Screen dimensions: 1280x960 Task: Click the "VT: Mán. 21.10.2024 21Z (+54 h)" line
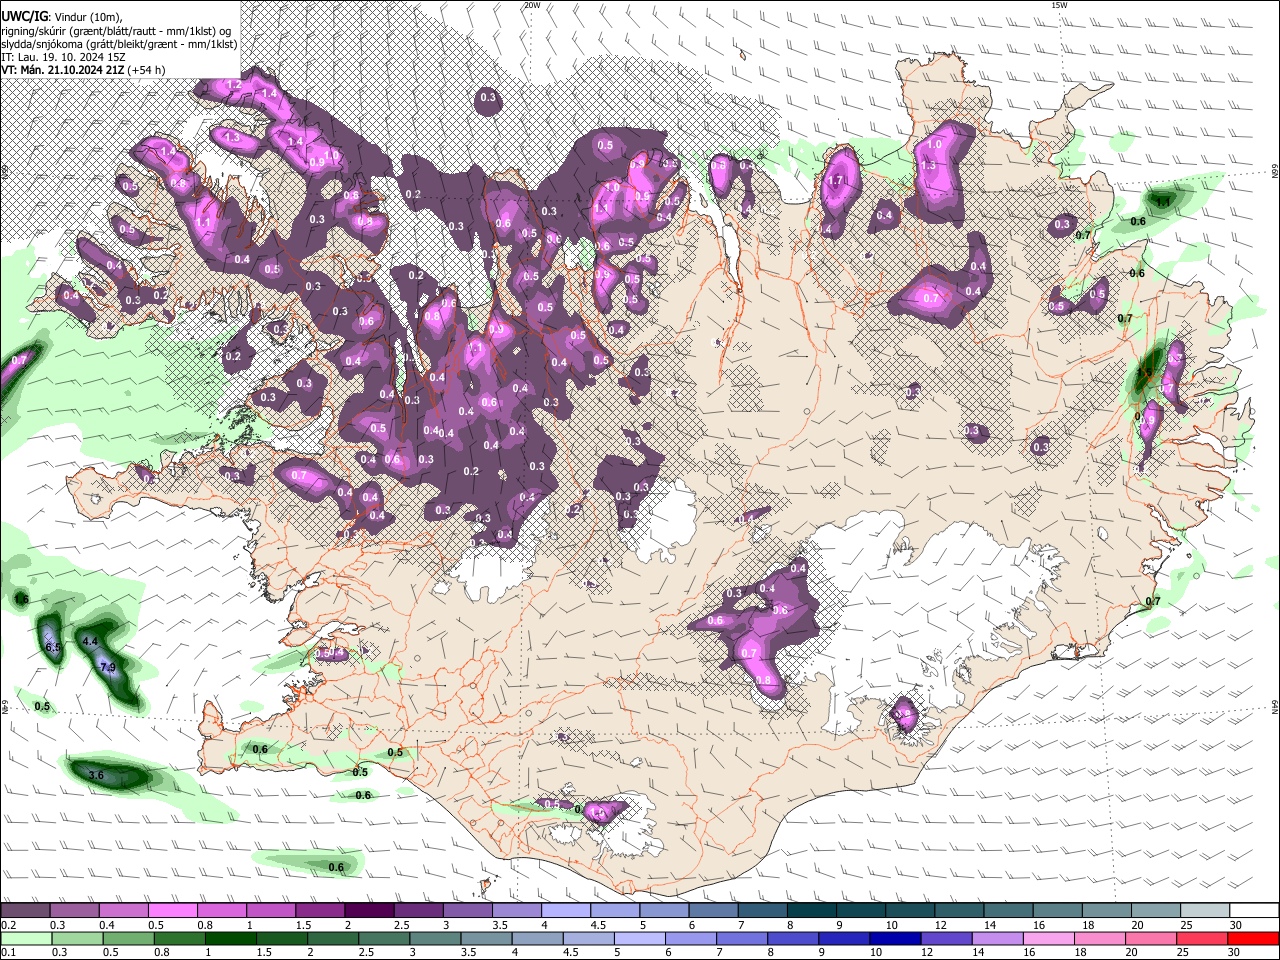(x=83, y=70)
